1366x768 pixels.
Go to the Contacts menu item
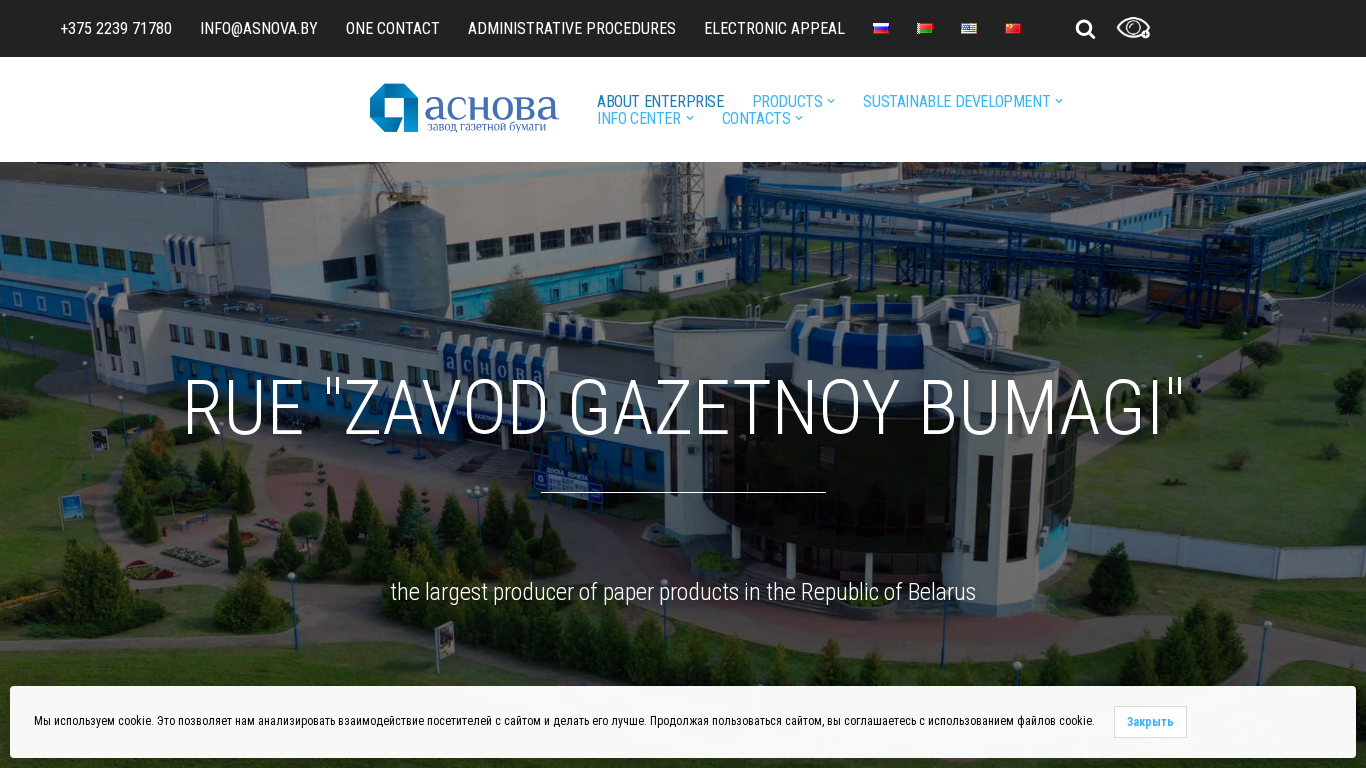point(756,118)
